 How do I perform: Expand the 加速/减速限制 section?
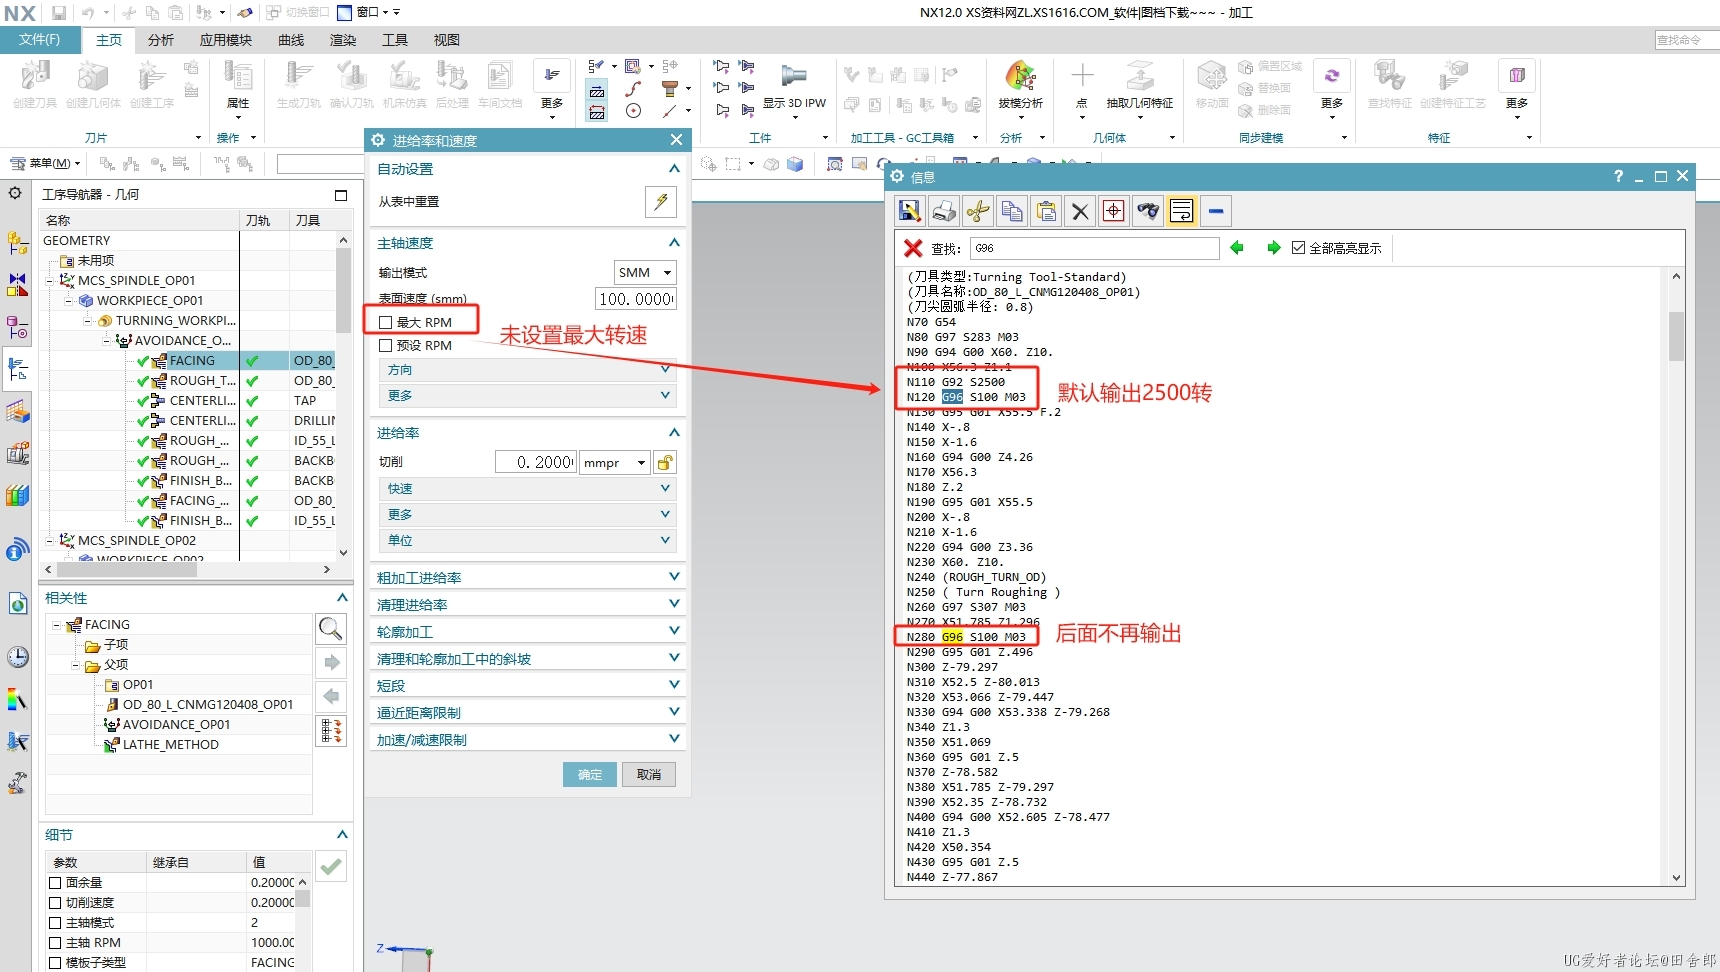pyautogui.click(x=527, y=740)
